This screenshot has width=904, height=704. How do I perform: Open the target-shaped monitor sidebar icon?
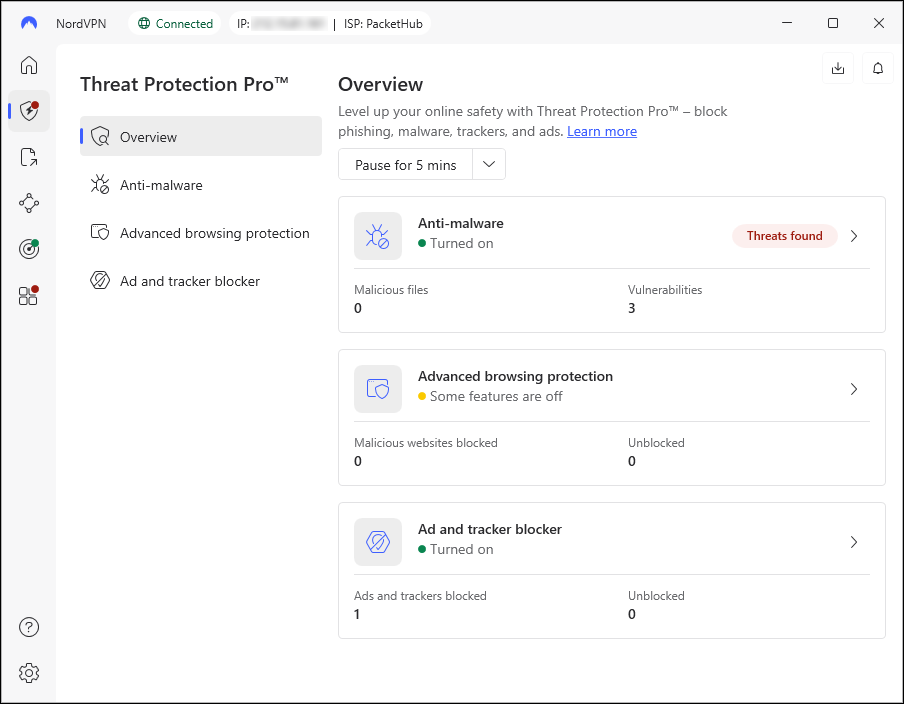pos(29,249)
